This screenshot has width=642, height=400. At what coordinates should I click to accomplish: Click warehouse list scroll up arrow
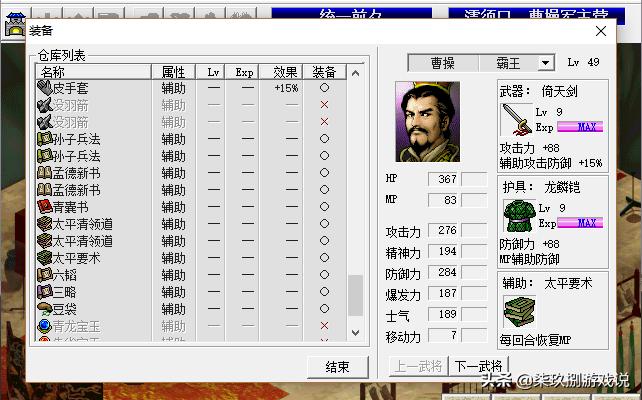pyautogui.click(x=355, y=74)
